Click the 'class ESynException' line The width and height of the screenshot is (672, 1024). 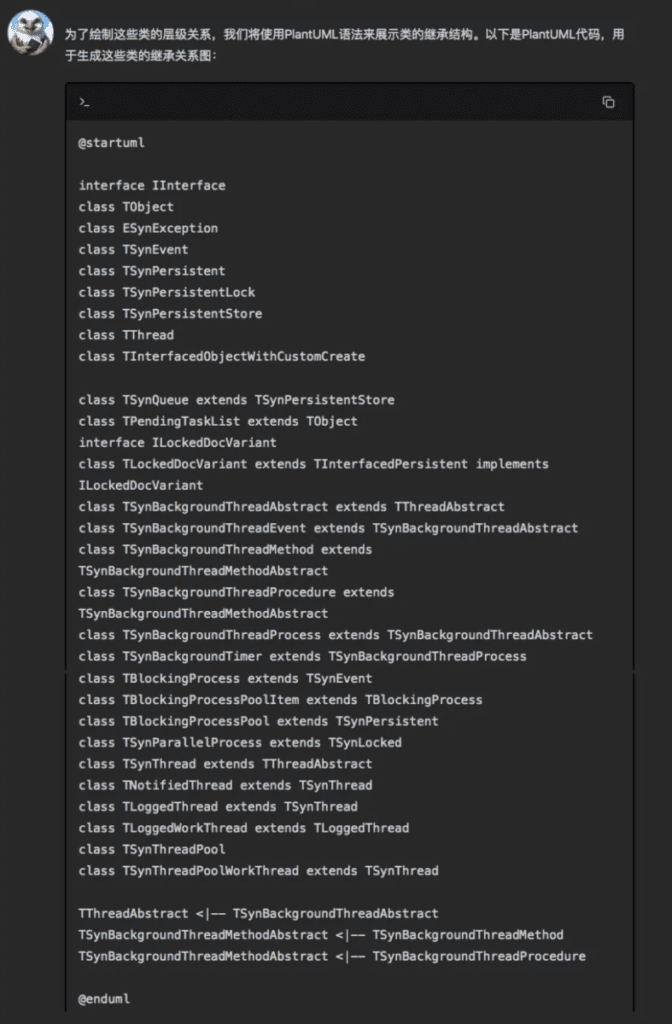coord(148,228)
